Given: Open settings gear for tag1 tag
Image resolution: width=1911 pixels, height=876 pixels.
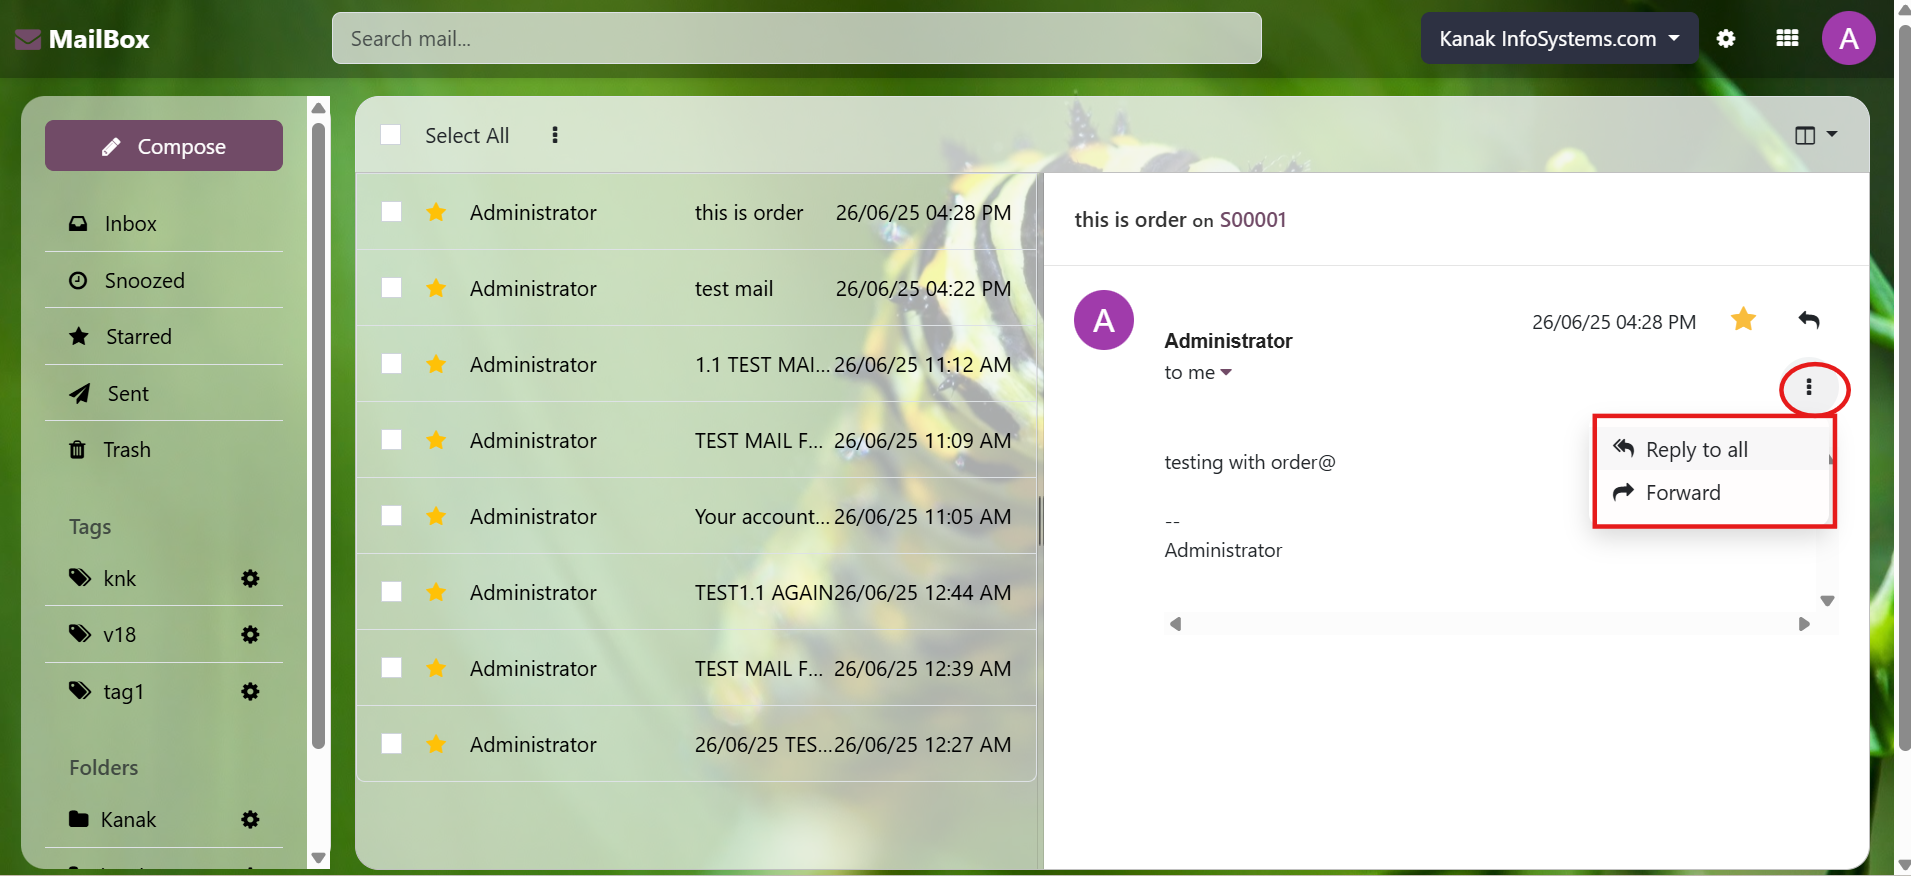Looking at the screenshot, I should [x=250, y=692].
